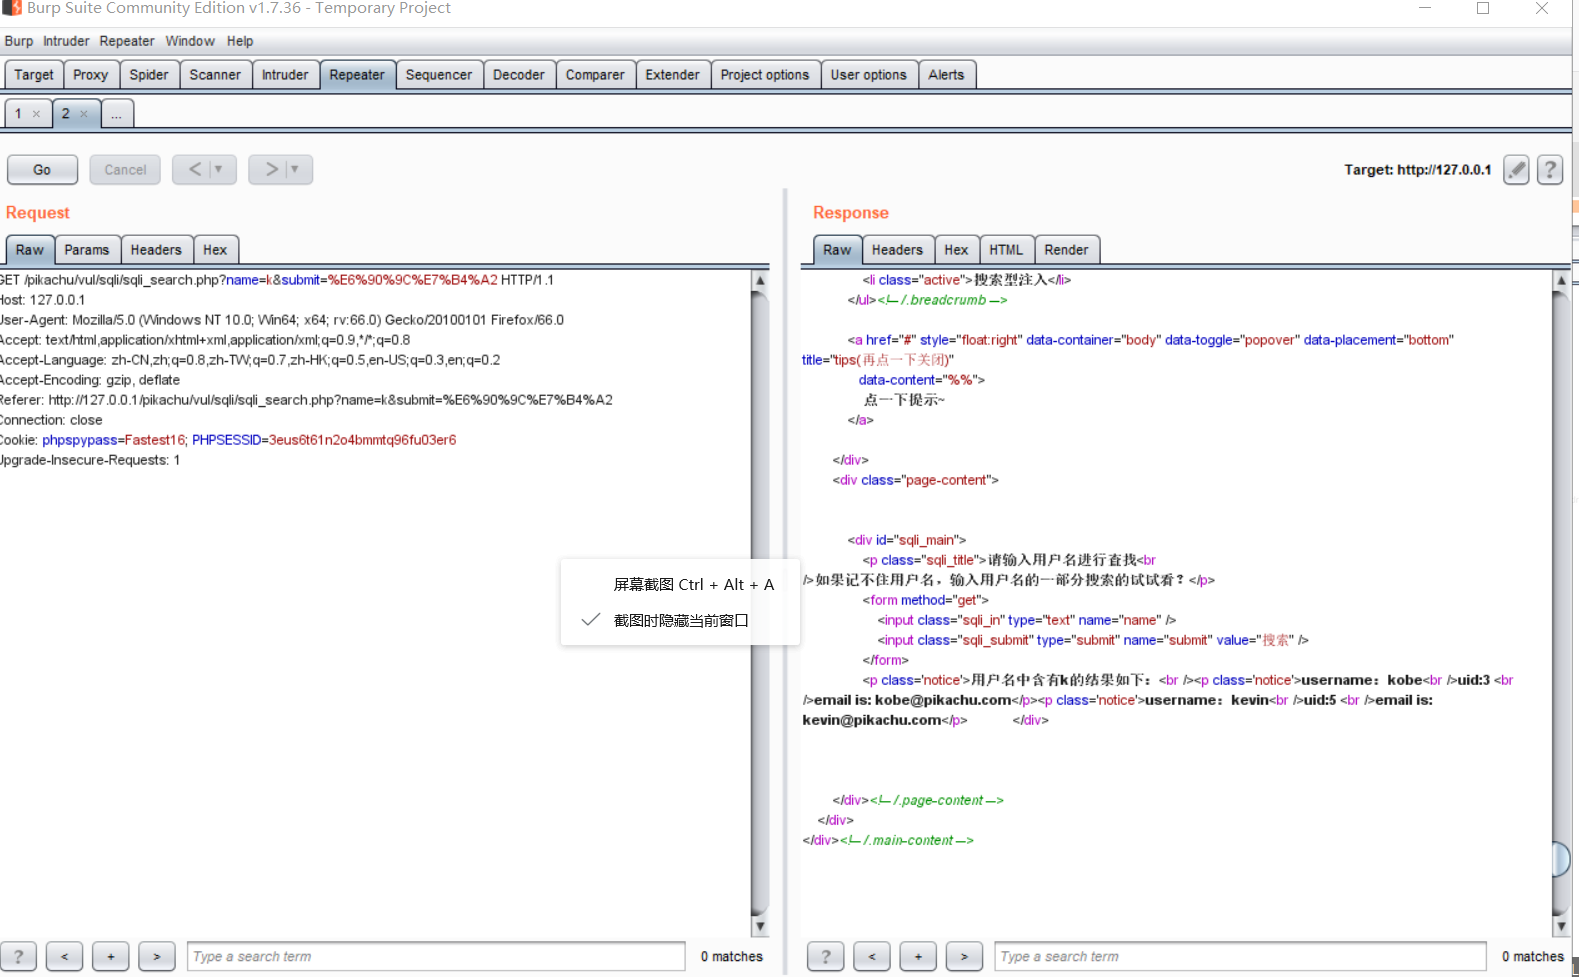Show the response Render tab
The height and width of the screenshot is (977, 1579).
[x=1066, y=250]
